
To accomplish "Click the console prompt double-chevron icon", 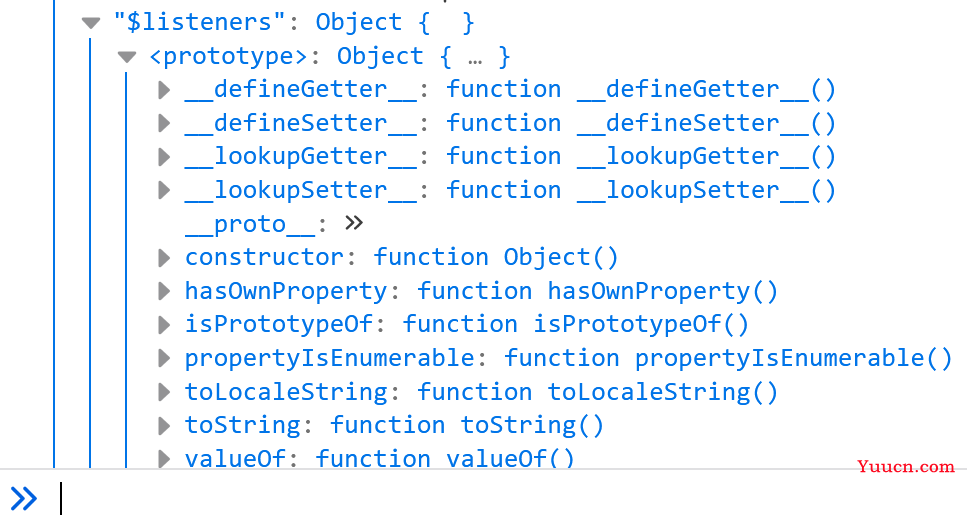I will point(24,498).
